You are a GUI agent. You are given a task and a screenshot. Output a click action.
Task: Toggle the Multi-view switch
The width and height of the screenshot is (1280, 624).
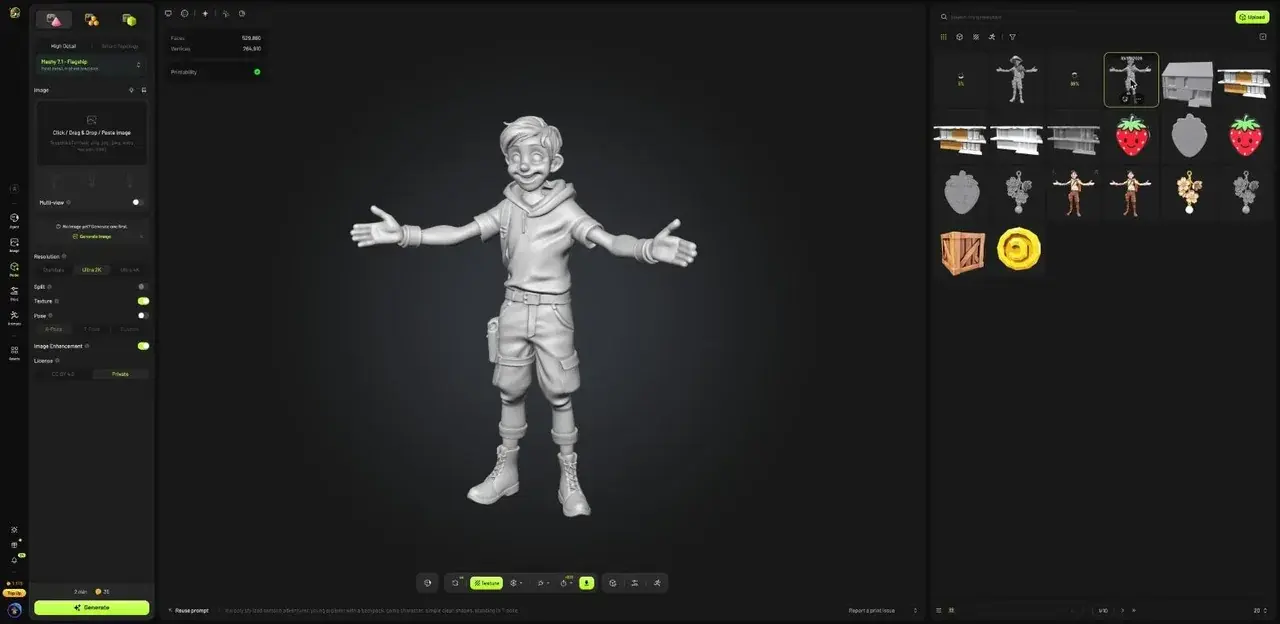pos(138,202)
